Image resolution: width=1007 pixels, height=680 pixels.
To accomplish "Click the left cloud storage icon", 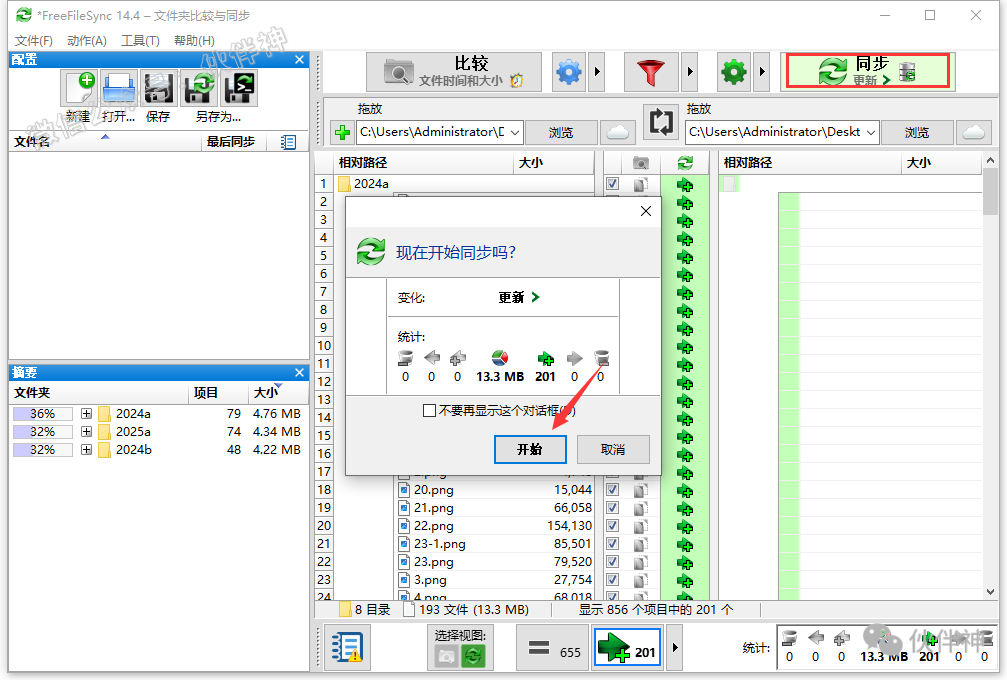I will (x=617, y=132).
